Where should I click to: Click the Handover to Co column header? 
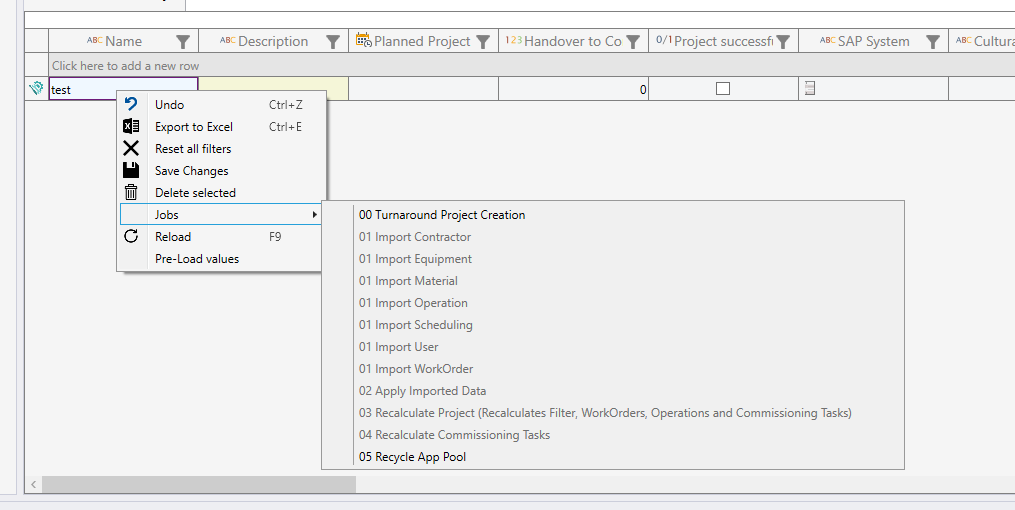pos(565,41)
